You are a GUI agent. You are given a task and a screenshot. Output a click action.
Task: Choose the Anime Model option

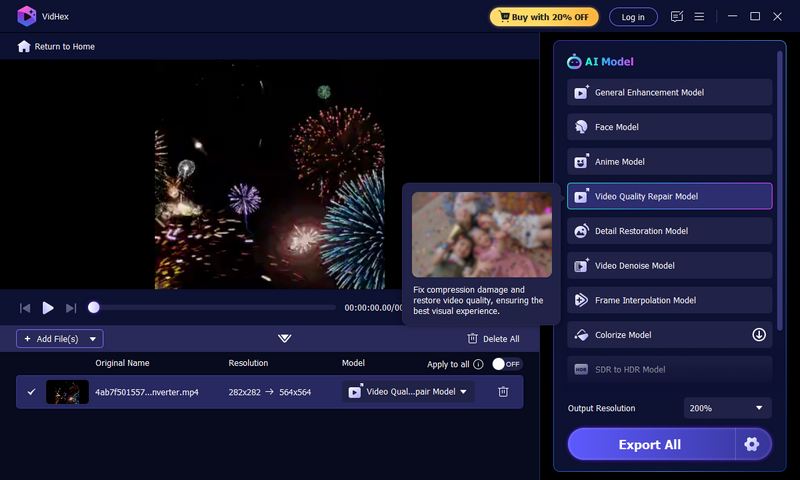point(669,162)
